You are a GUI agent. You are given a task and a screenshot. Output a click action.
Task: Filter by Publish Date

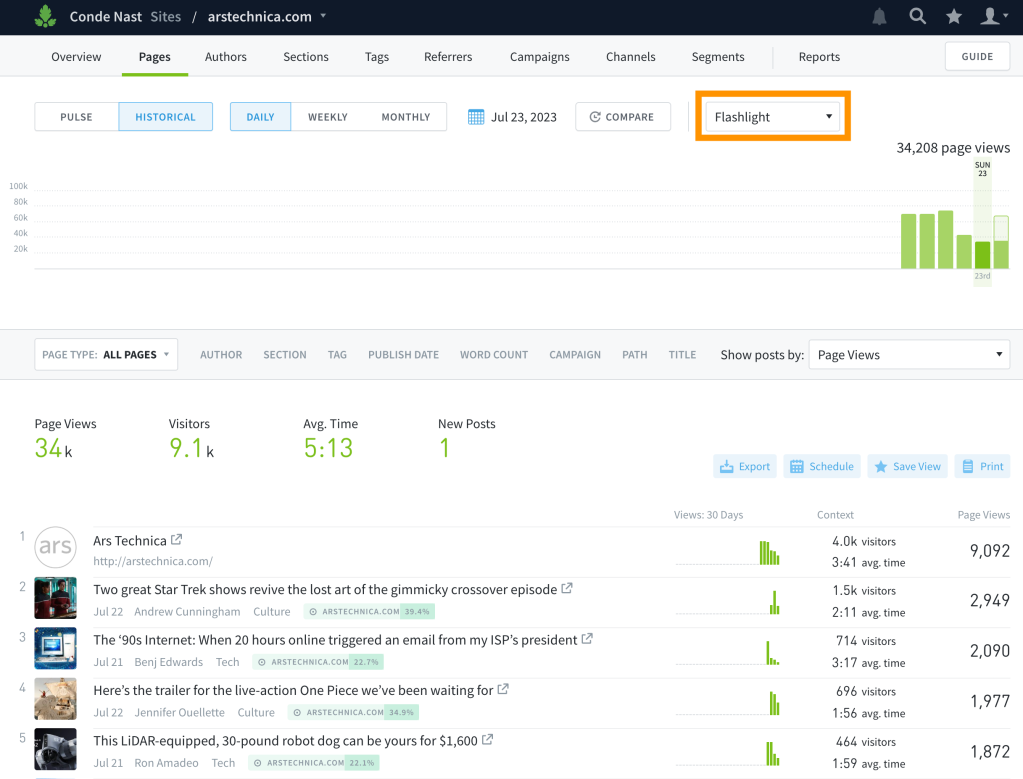point(403,355)
